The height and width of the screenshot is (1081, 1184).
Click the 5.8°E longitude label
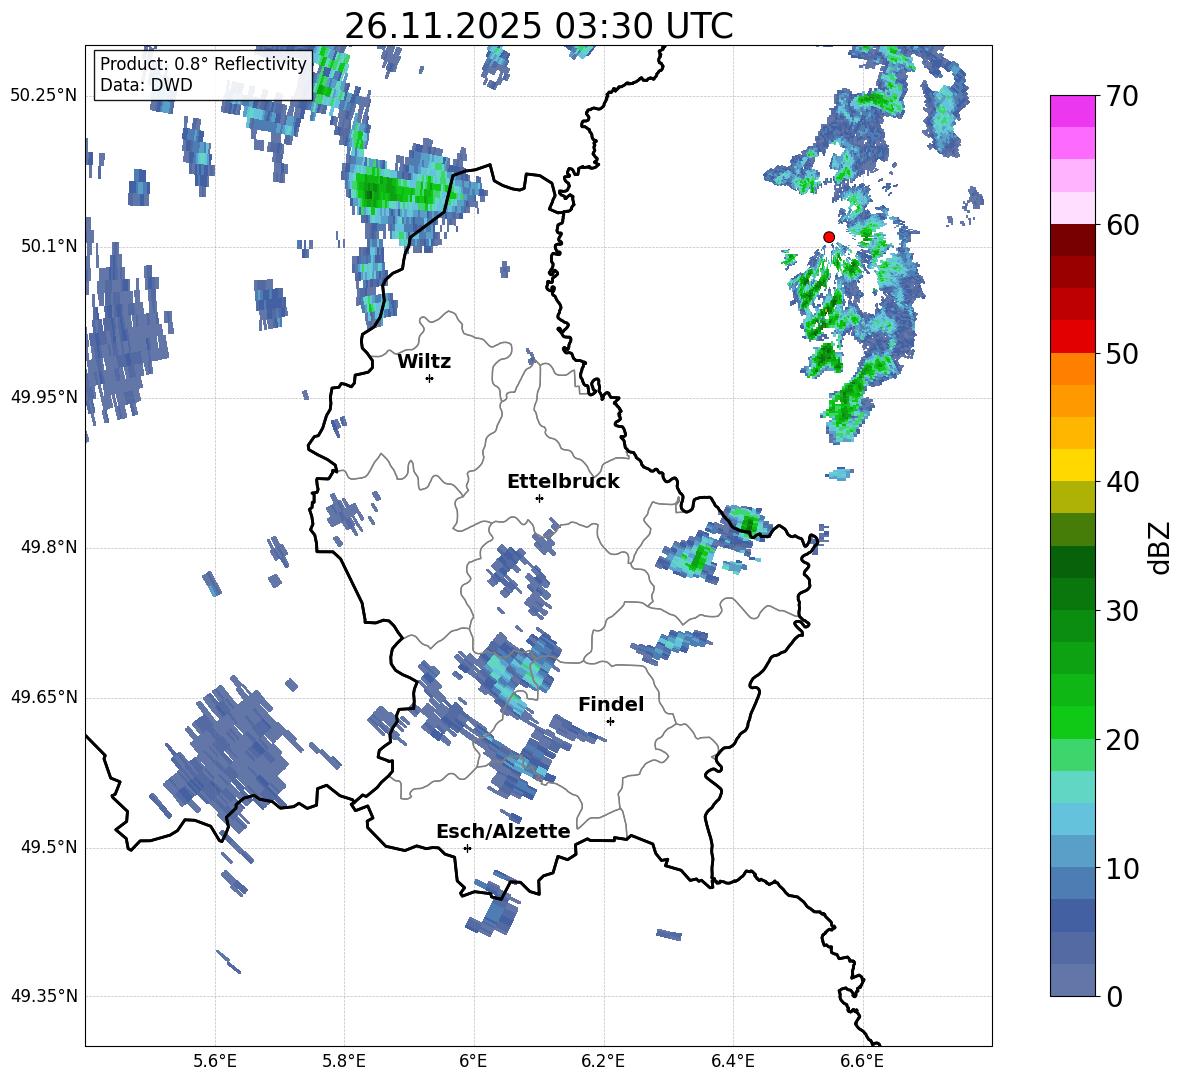(344, 1061)
